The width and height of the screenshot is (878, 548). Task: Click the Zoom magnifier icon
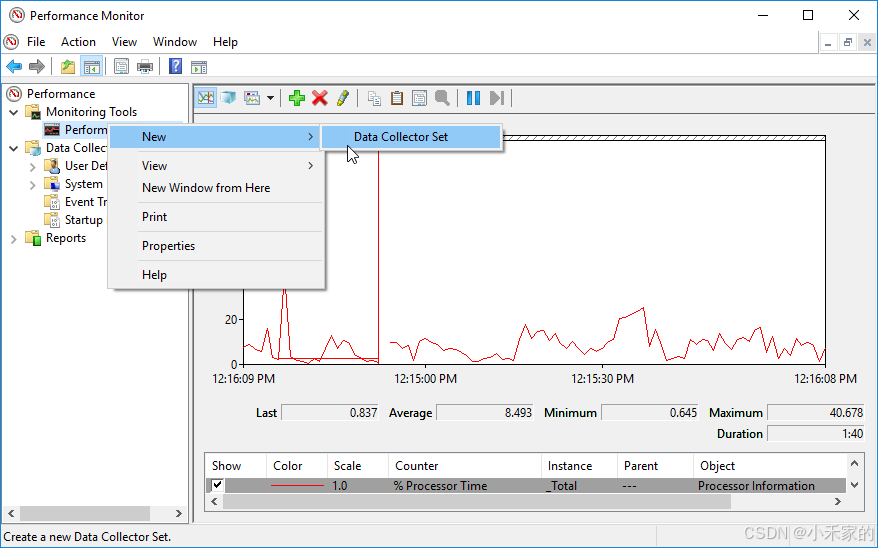click(442, 98)
